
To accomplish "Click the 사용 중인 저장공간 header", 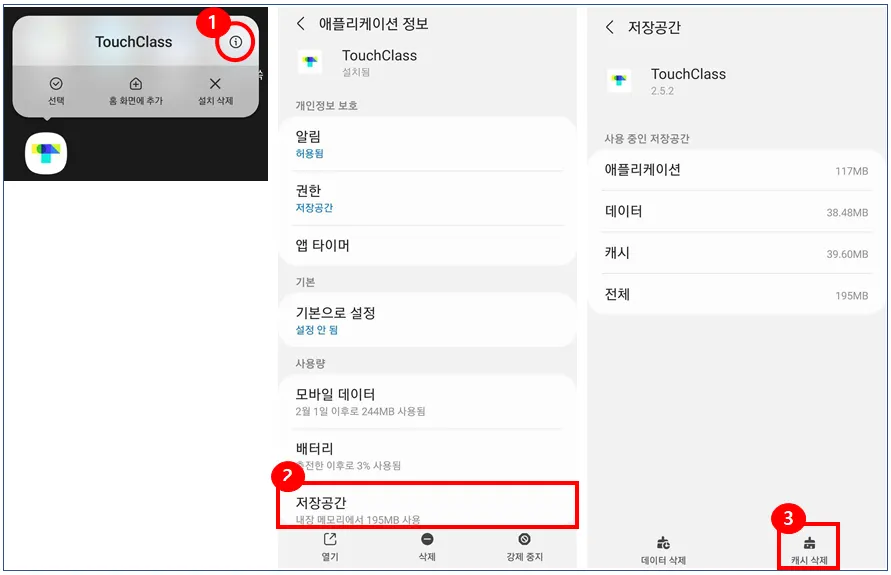I will click(x=647, y=139).
